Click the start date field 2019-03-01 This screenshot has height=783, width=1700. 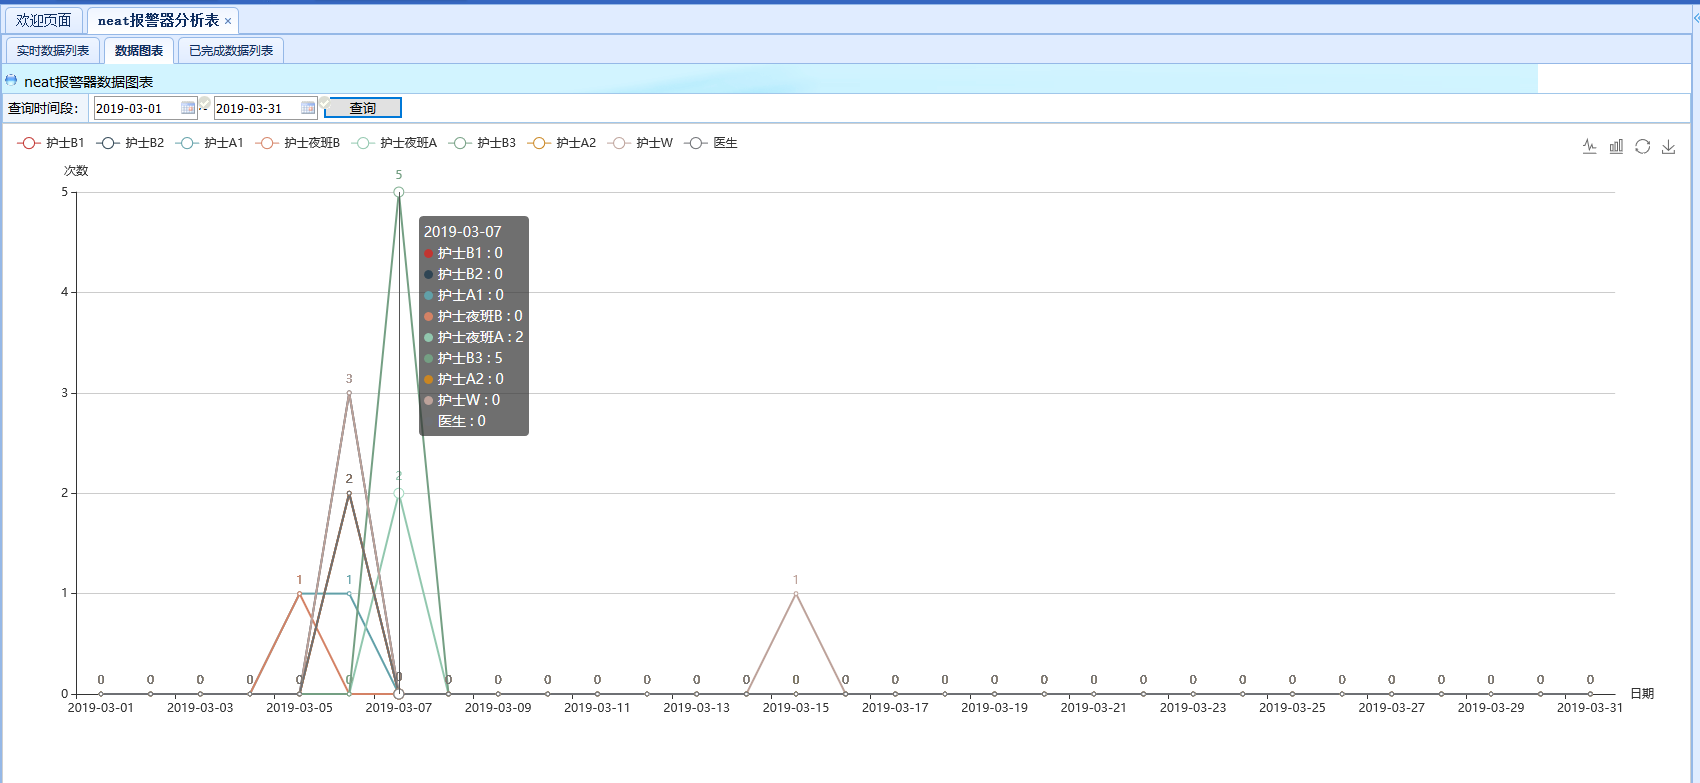(136, 108)
